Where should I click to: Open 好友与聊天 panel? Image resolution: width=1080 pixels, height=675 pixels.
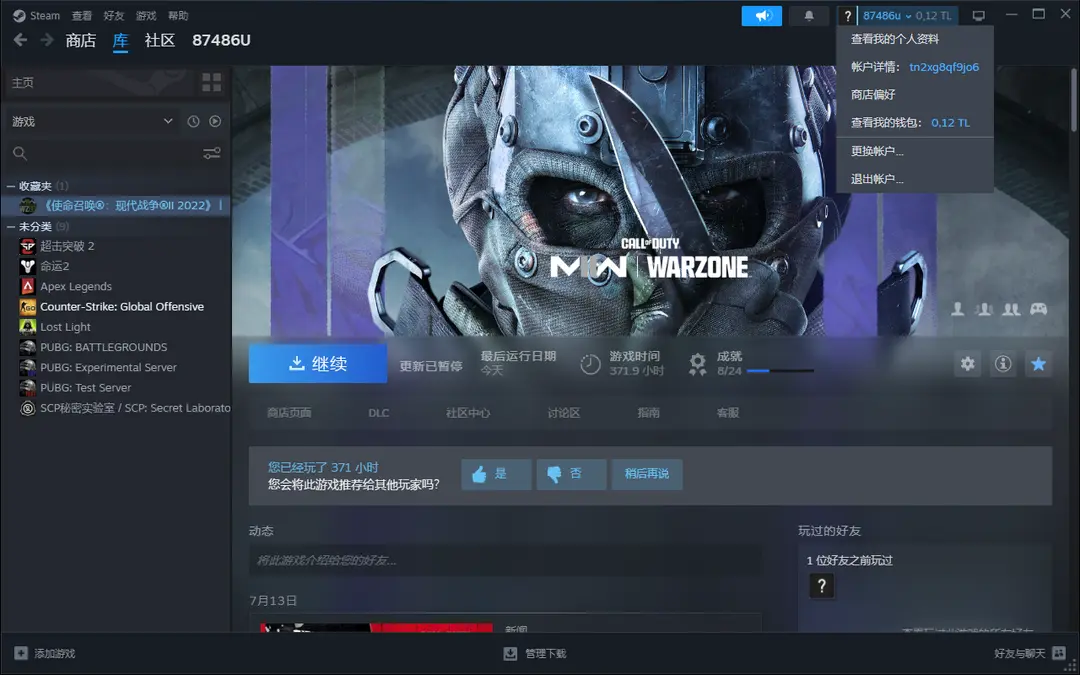[x=1028, y=653]
